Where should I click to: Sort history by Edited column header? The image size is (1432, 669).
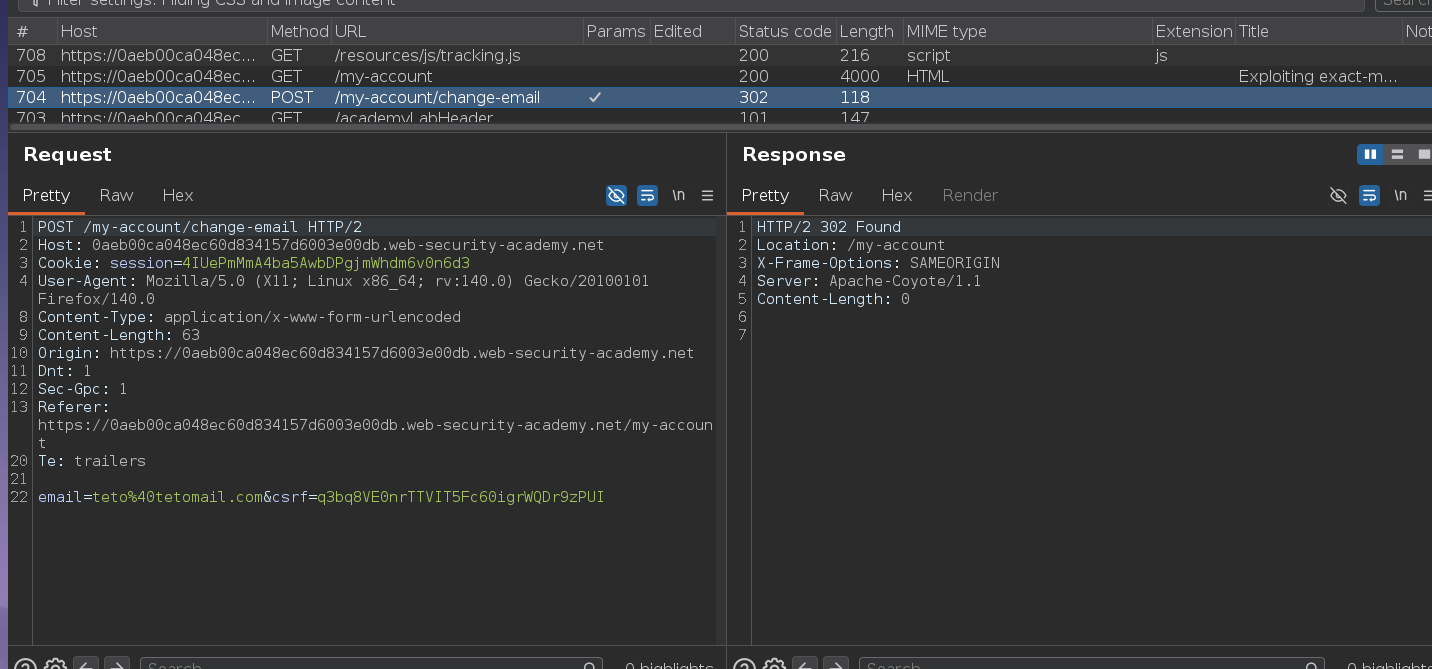click(x=692, y=31)
